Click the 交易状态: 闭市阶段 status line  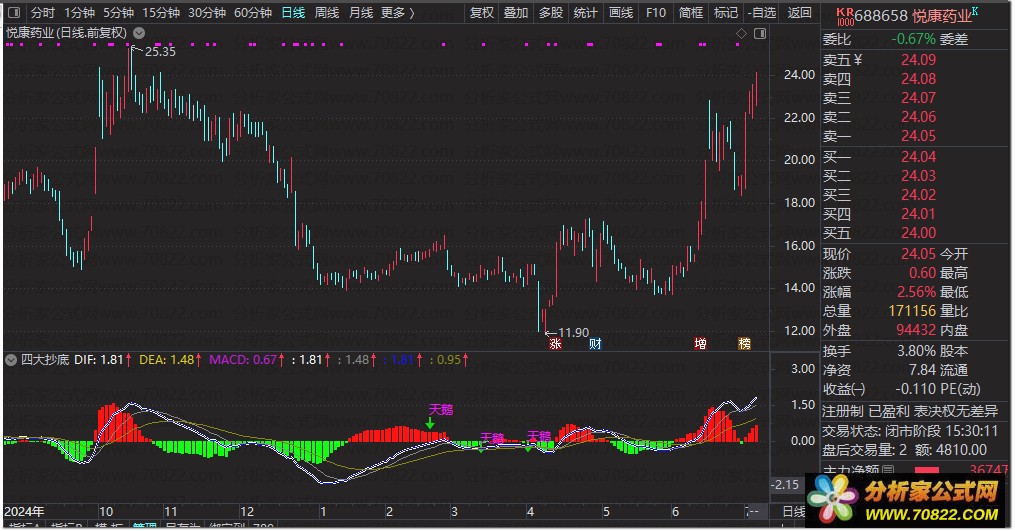(x=911, y=431)
